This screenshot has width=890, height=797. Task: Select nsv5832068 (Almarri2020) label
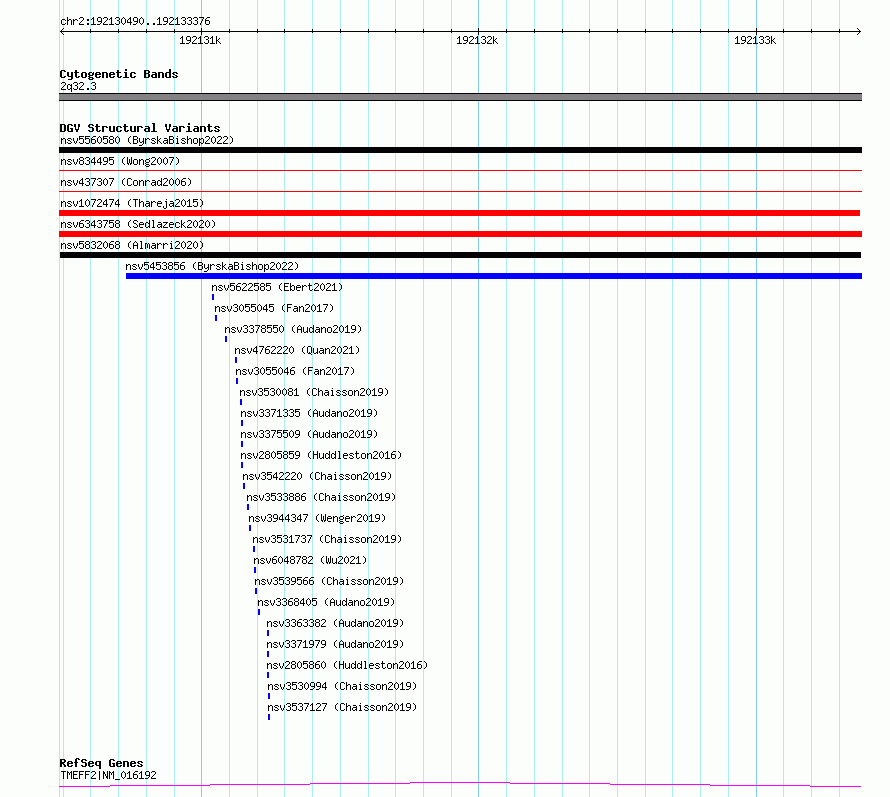(x=132, y=245)
